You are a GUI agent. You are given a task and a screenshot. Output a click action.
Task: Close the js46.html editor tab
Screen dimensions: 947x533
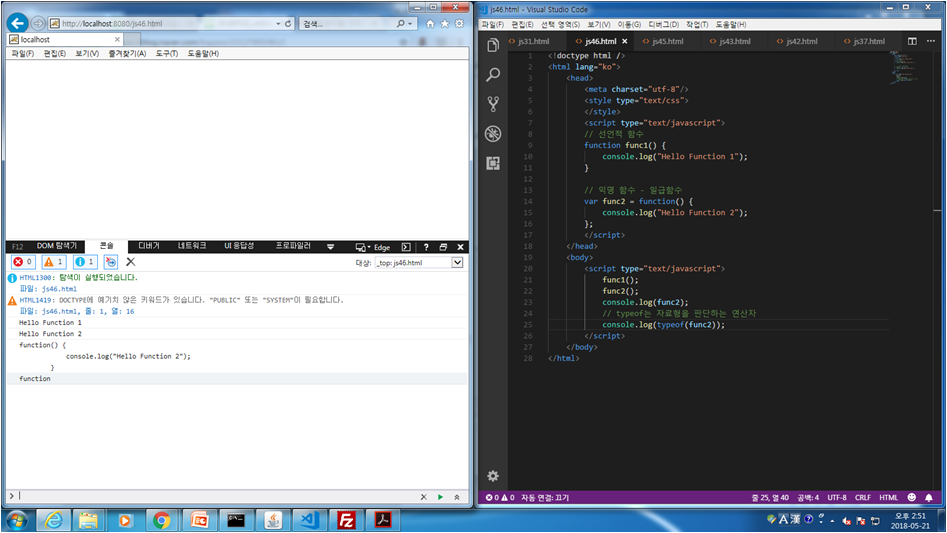[x=624, y=41]
